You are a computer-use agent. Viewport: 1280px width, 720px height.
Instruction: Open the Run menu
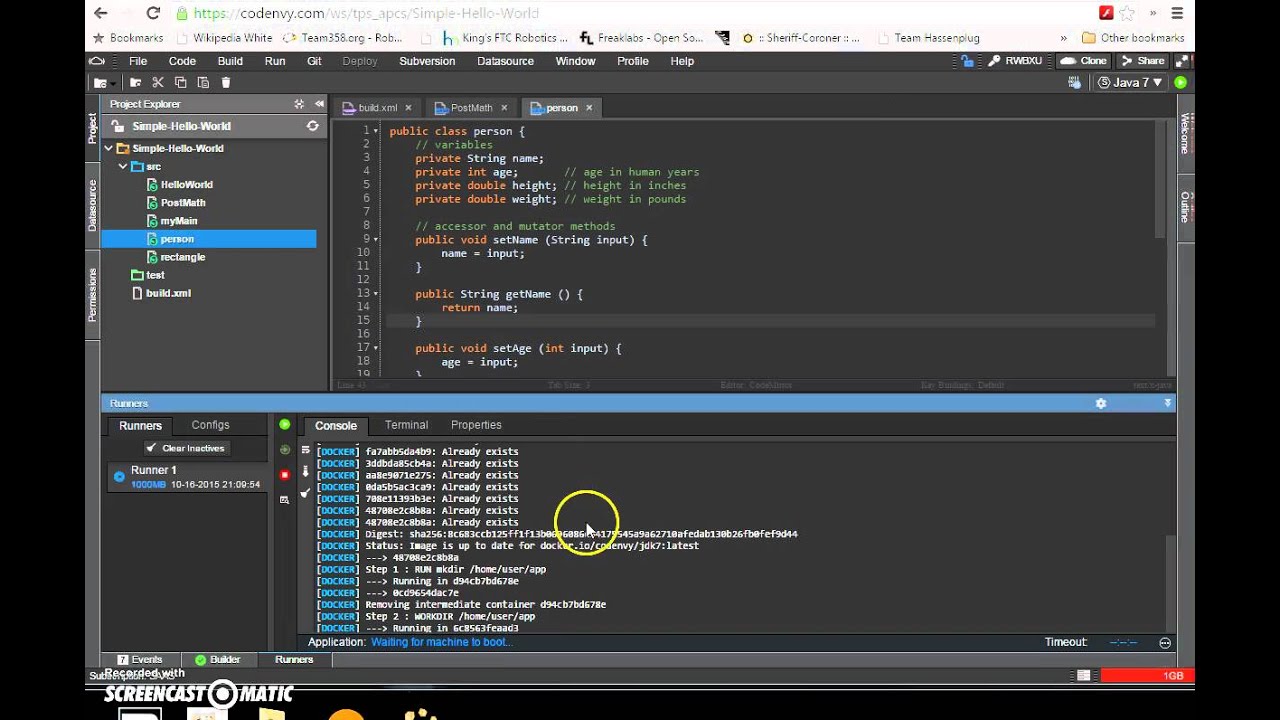tap(275, 61)
